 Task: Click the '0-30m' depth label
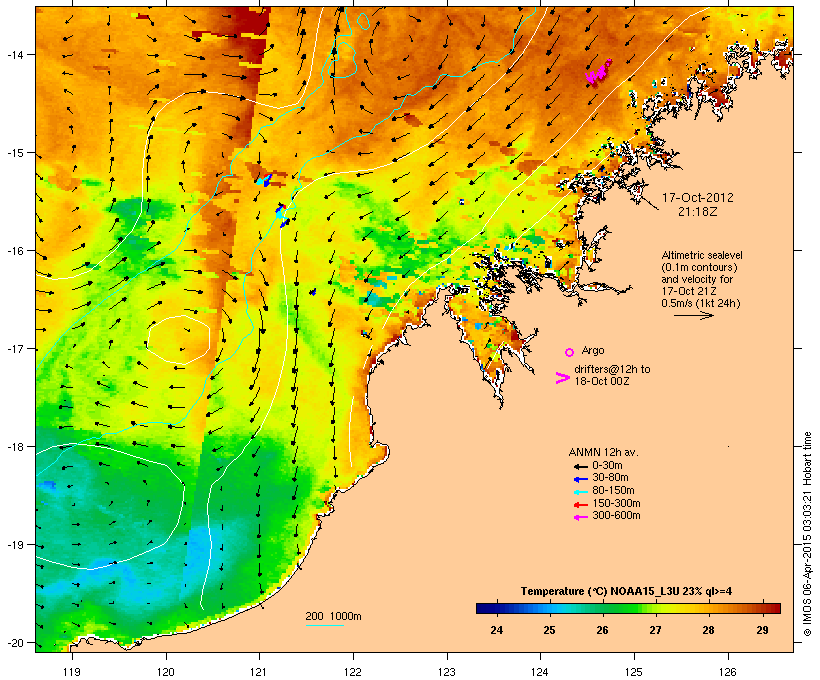click(607, 466)
